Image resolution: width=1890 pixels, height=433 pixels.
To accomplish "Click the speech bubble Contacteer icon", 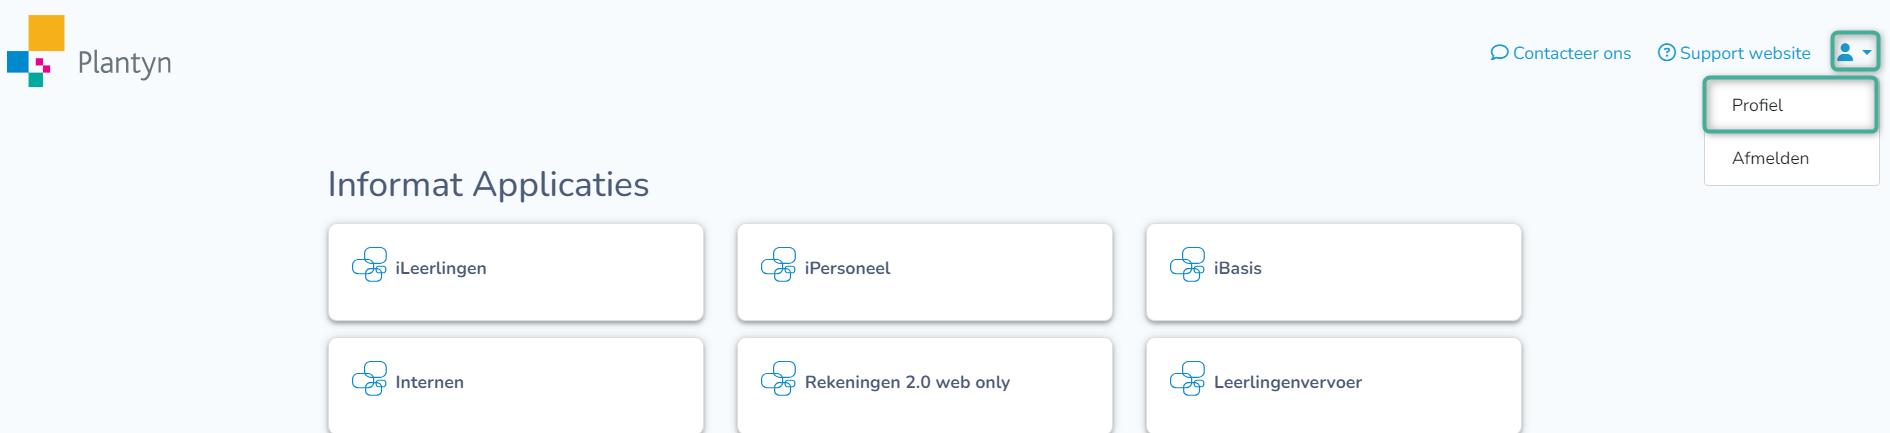I will (x=1499, y=53).
